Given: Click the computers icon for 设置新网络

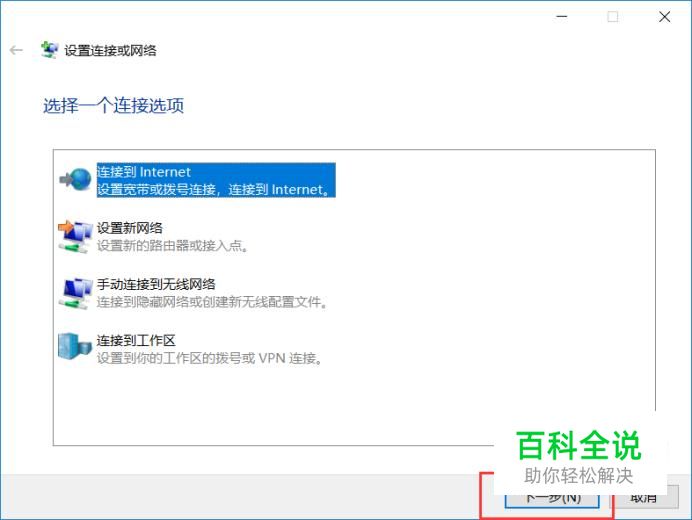Looking at the screenshot, I should 75,236.
